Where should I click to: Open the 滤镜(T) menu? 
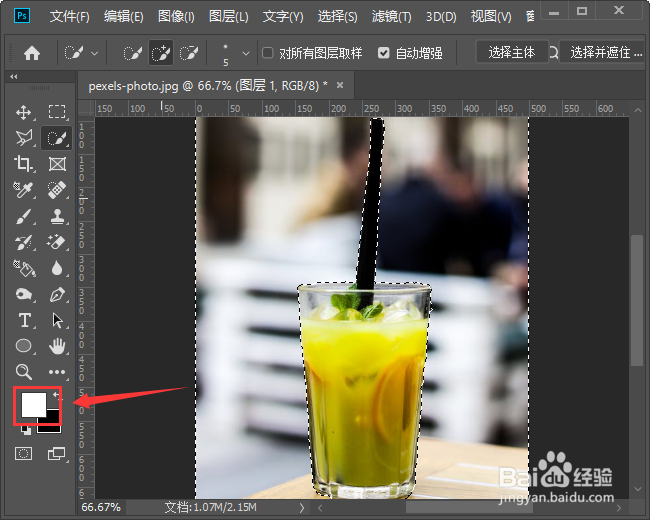point(391,17)
